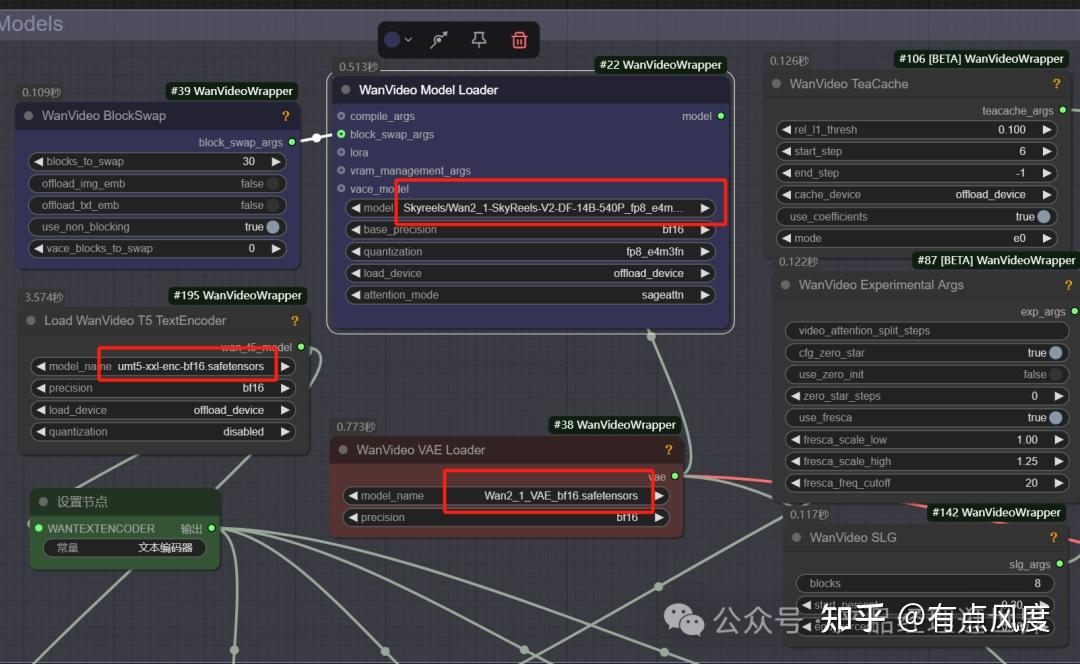Viewport: 1080px width, 664px height.
Task: Toggle use_fresca switch
Action: tap(1056, 417)
